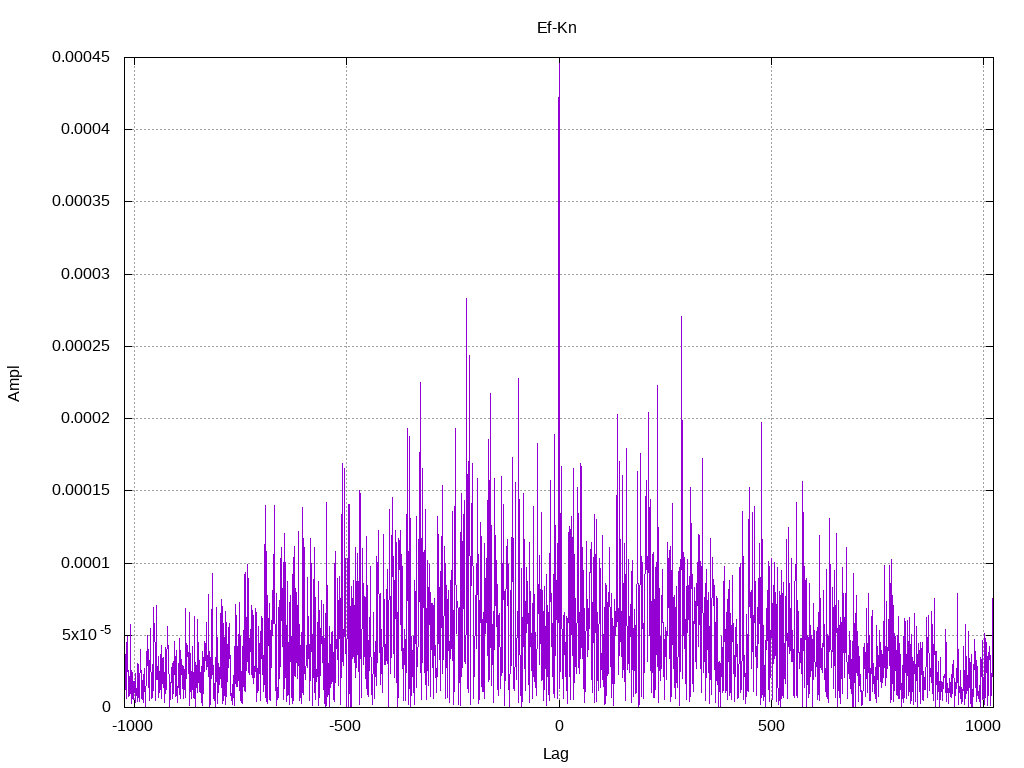The height and width of the screenshot is (768, 1024).
Task: Click the y-axis tick label 0 at the left of the plot
Action: point(106,707)
